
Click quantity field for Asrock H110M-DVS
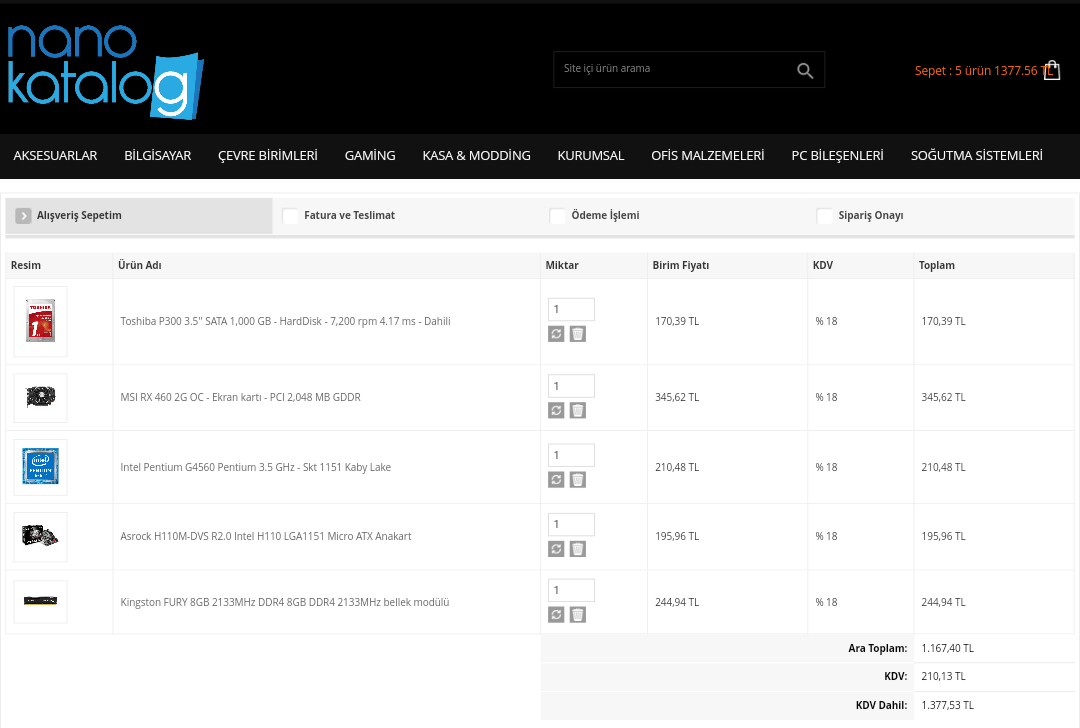tap(571, 524)
